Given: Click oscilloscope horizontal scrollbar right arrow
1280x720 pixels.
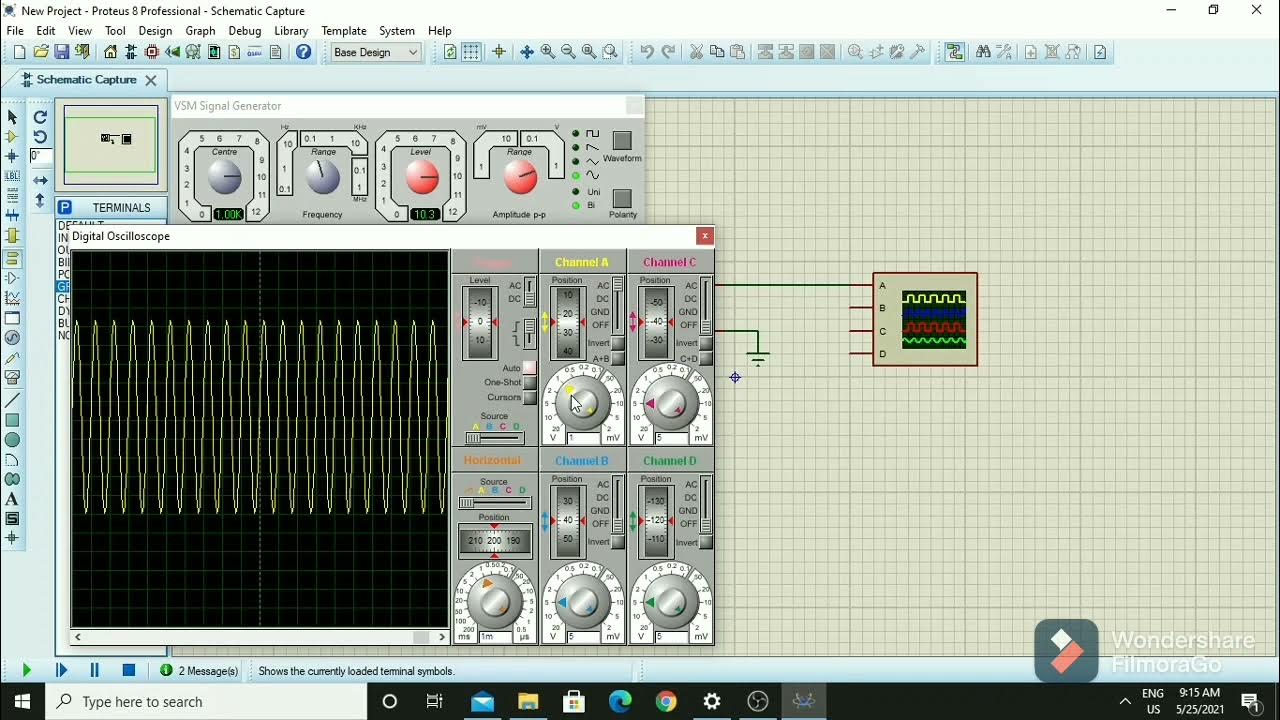Looking at the screenshot, I should point(442,637).
